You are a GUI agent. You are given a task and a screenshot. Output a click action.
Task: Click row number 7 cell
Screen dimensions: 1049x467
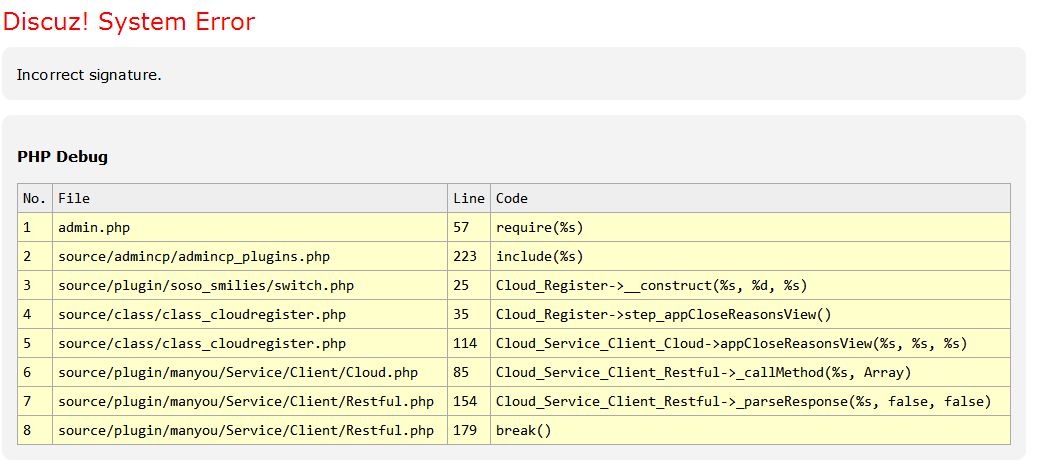35,401
